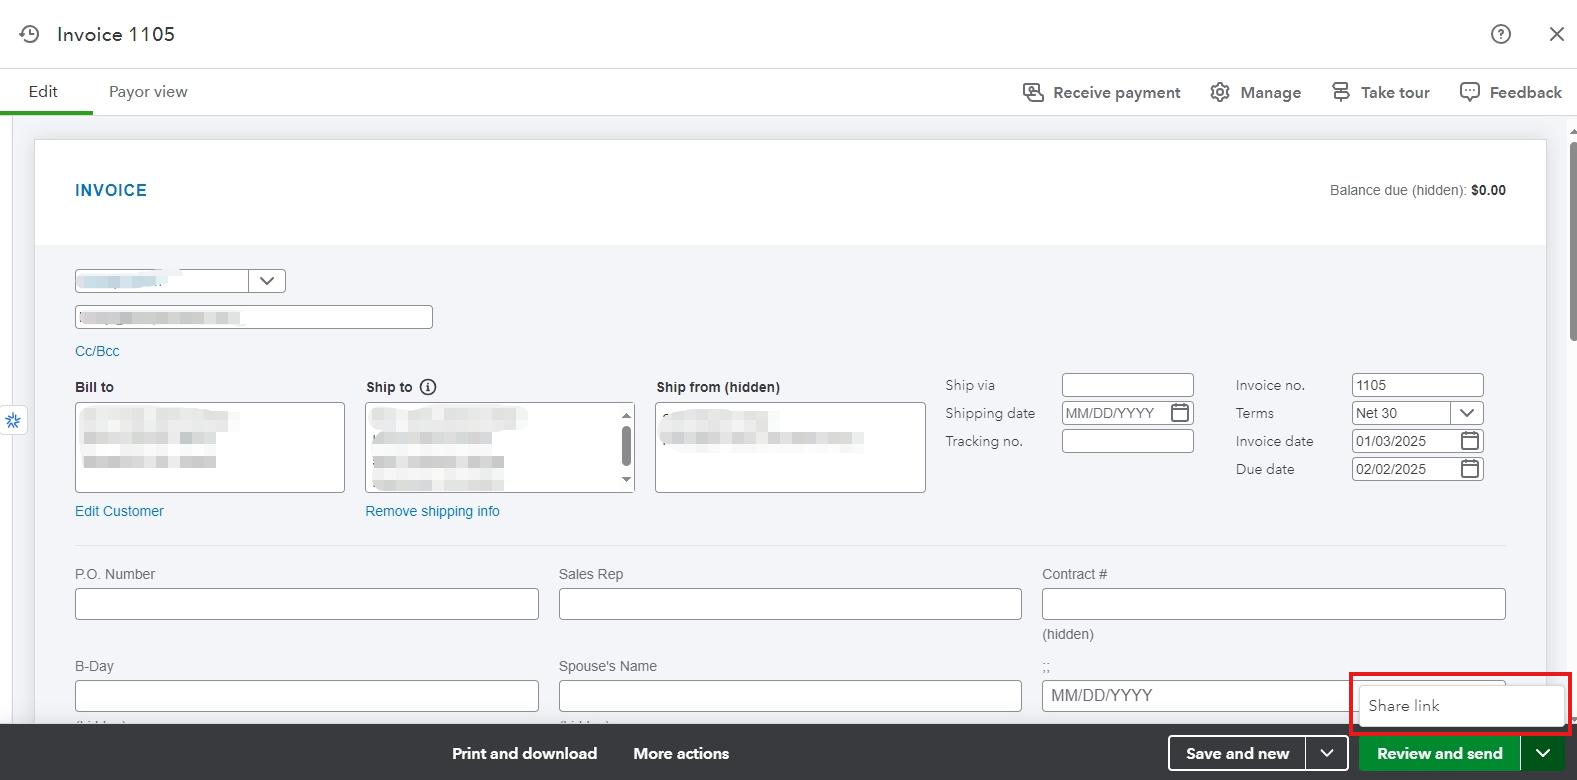Select Share link from the menu
This screenshot has width=1577, height=780.
click(1404, 706)
